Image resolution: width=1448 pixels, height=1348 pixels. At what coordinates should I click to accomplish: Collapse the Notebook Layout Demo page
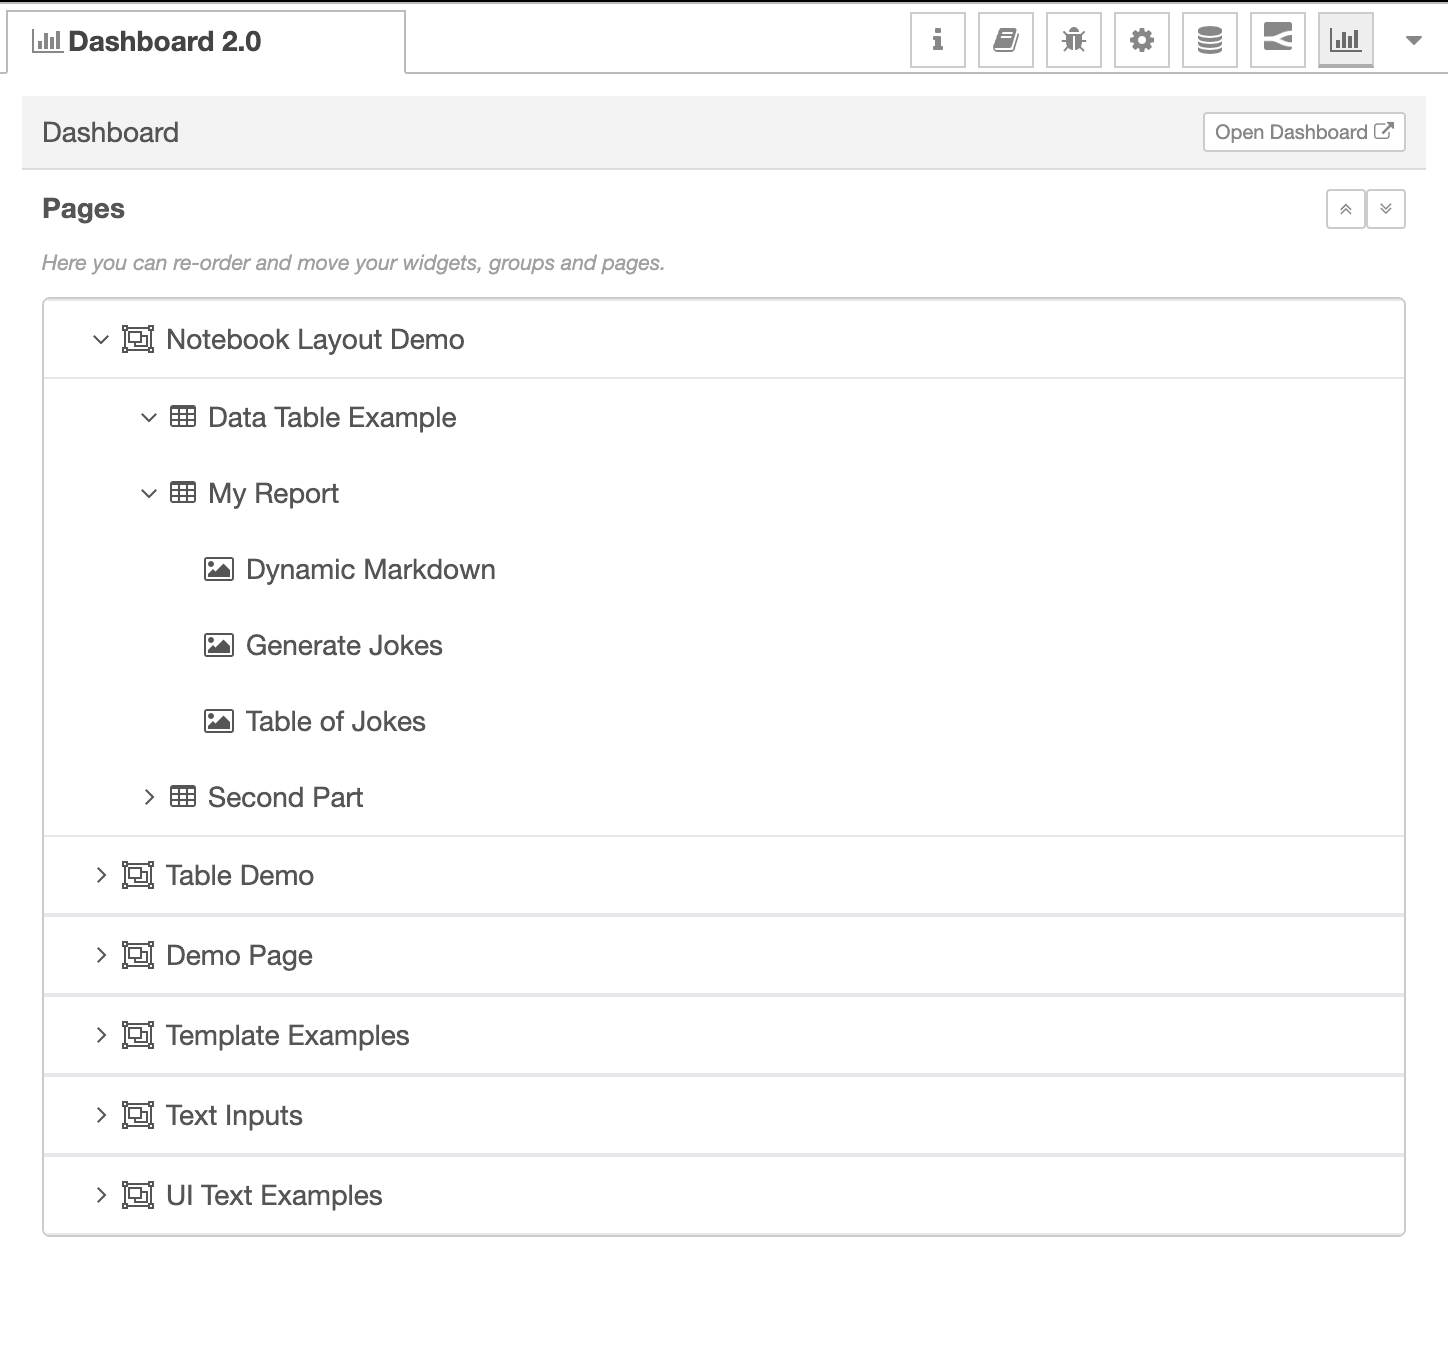click(x=100, y=339)
